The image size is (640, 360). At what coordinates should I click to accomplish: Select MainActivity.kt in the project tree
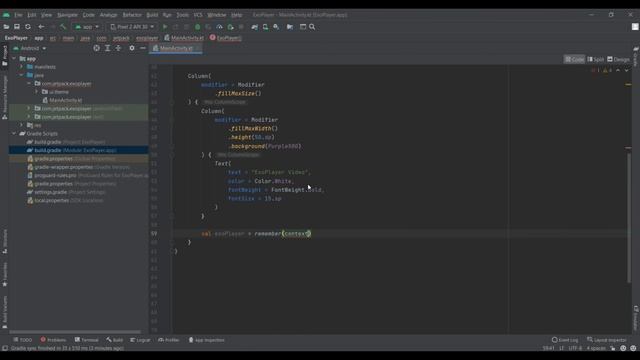pos(62,100)
